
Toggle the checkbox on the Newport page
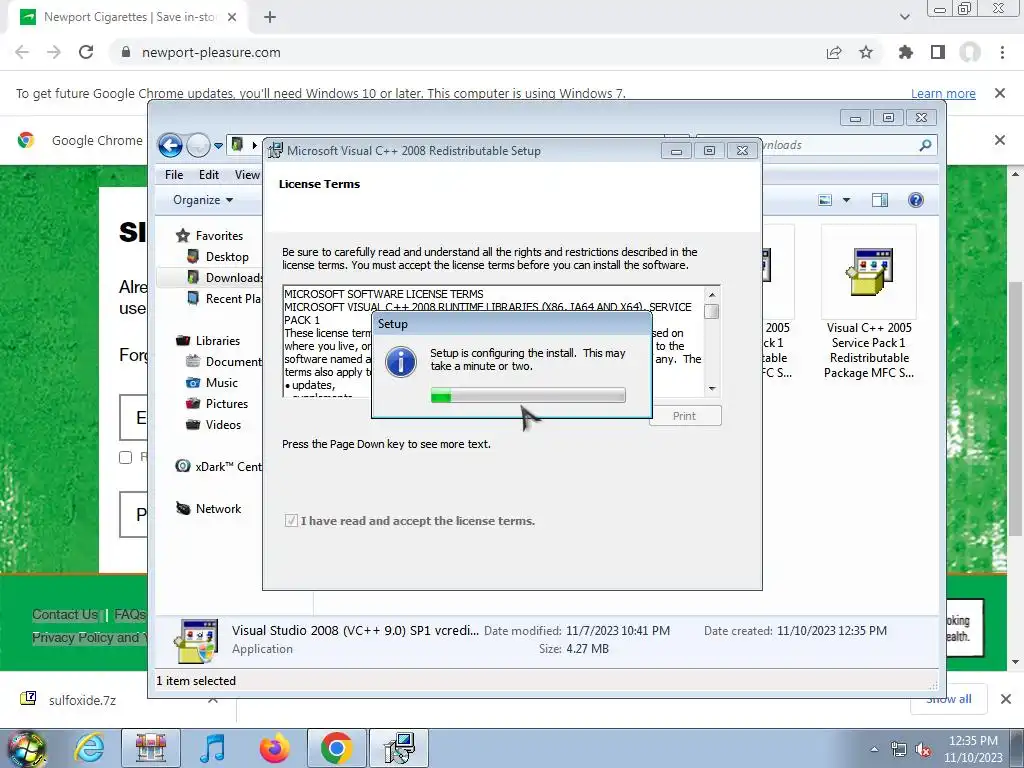tap(125, 457)
